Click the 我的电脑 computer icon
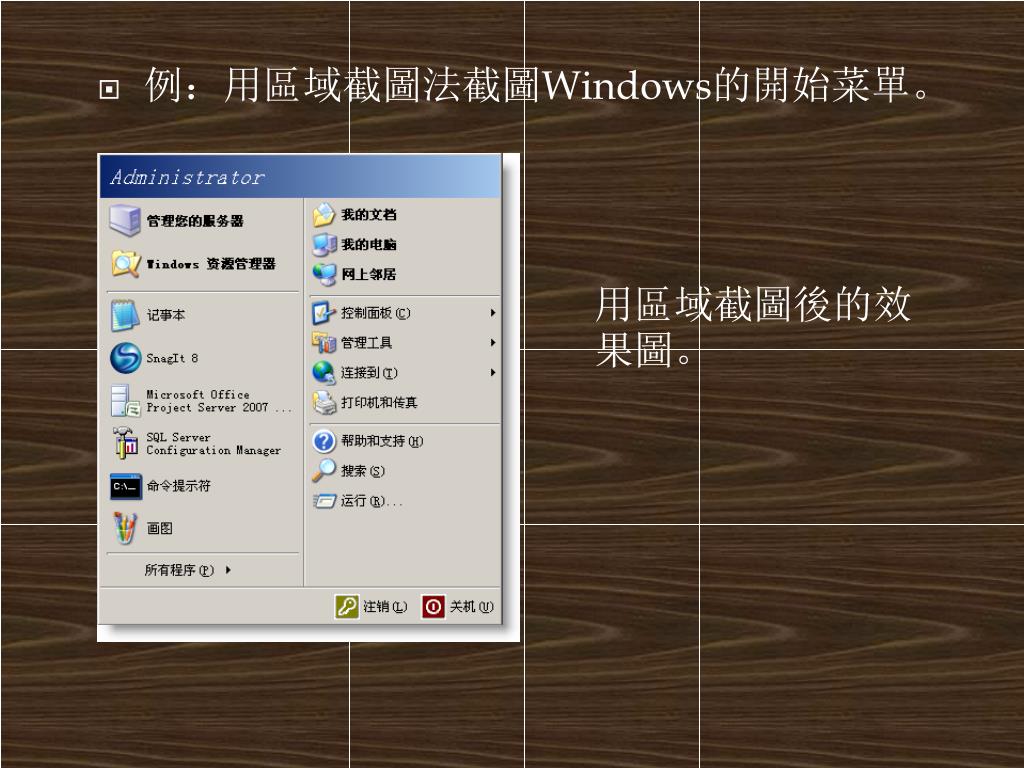The height and width of the screenshot is (768, 1024). [324, 244]
